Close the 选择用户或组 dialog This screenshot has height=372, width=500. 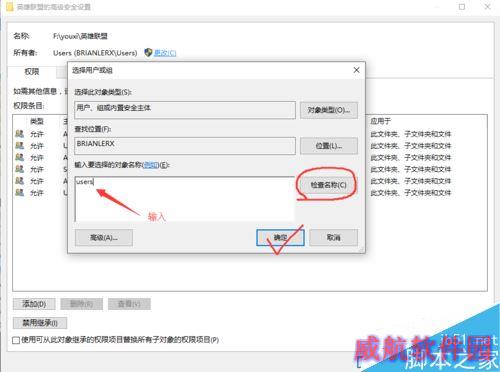pyautogui.click(x=356, y=70)
